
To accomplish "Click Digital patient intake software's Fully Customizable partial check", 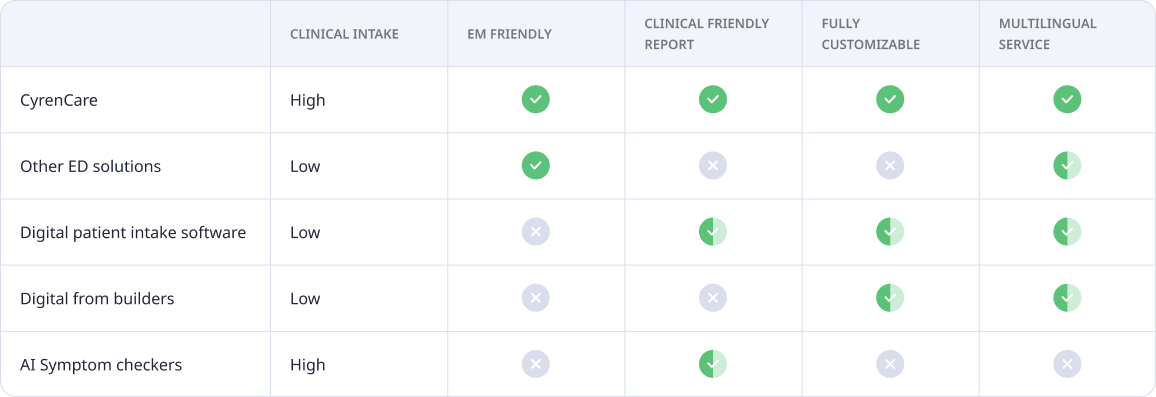I will pyautogui.click(x=890, y=232).
